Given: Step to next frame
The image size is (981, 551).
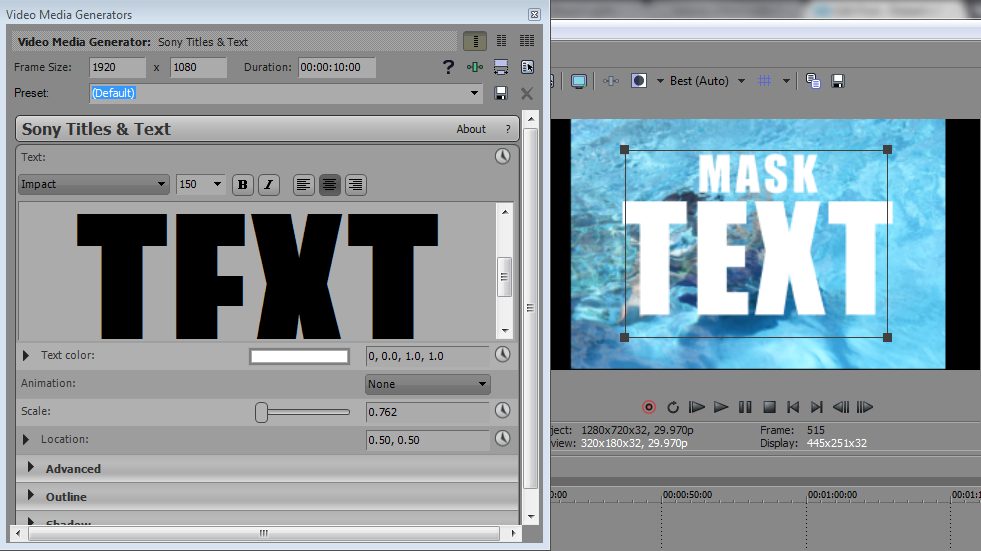Looking at the screenshot, I should [865, 407].
